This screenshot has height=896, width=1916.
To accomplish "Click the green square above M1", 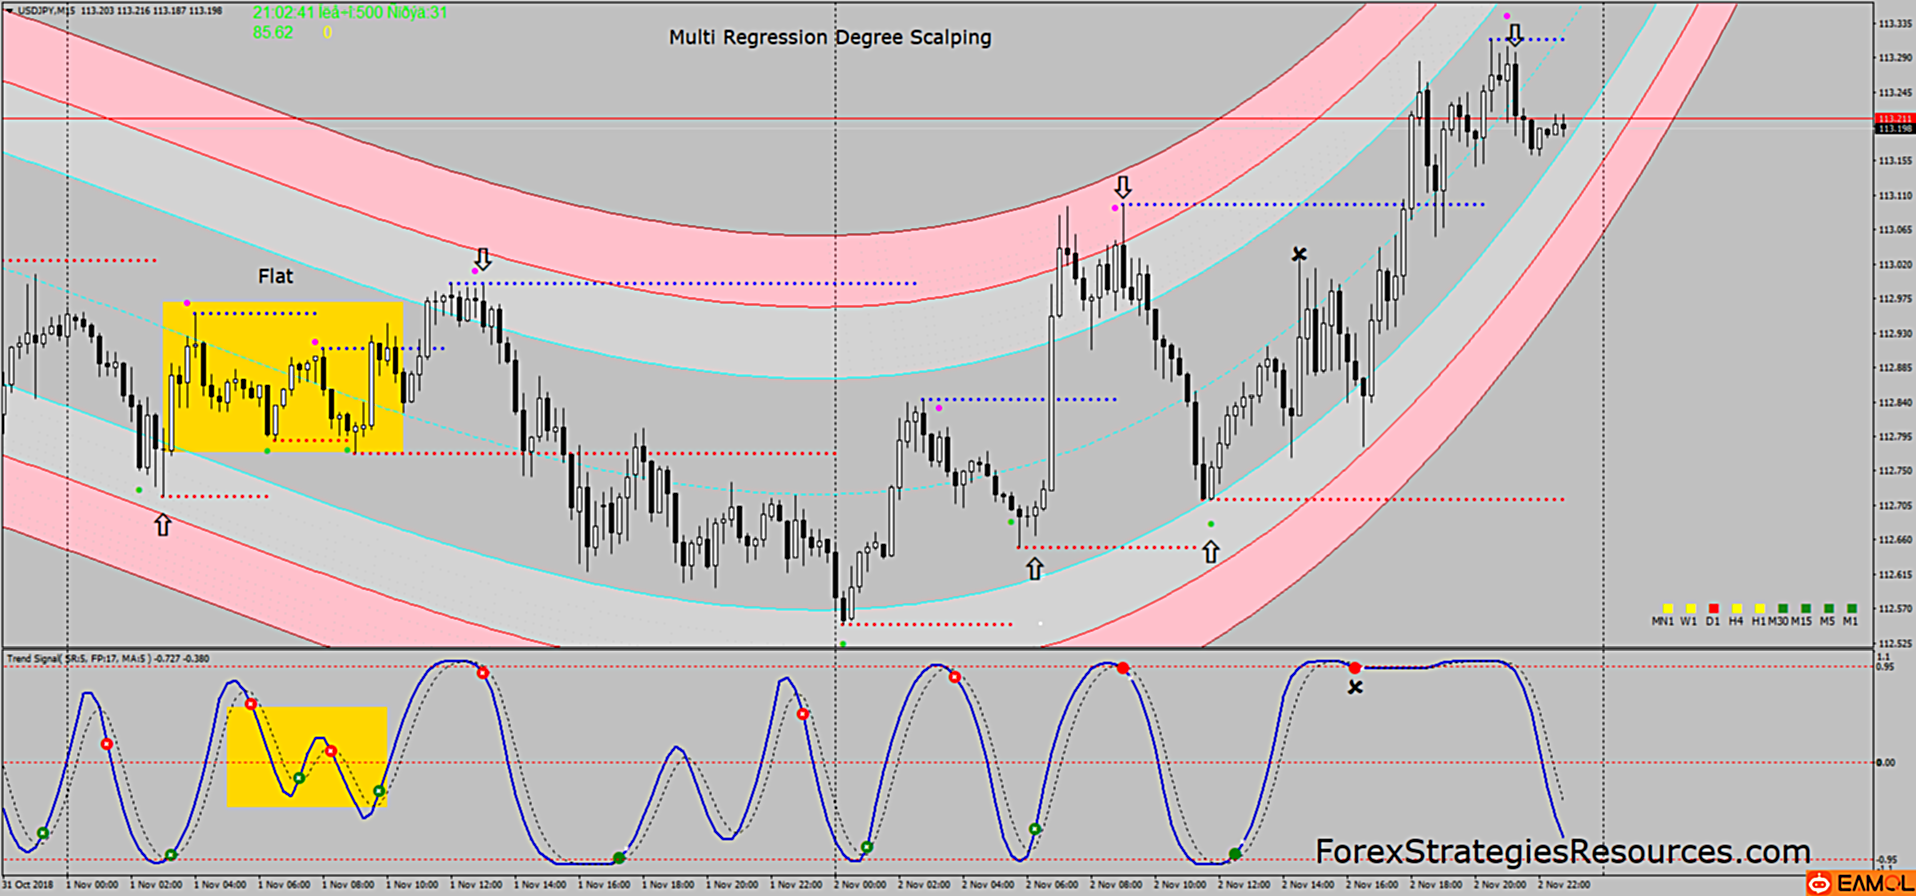I will click(1852, 608).
